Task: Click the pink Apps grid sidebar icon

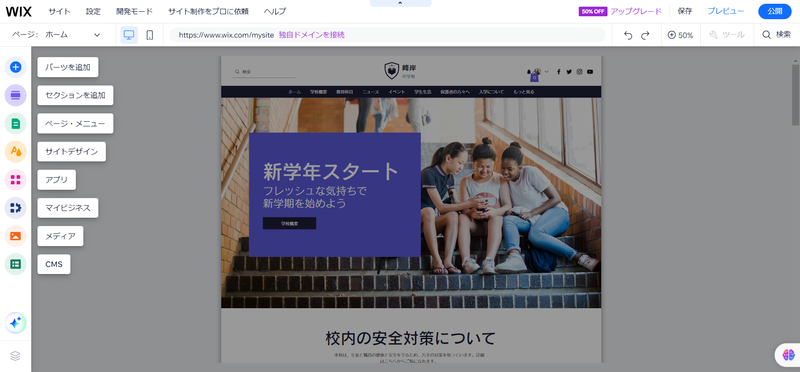Action: point(15,180)
